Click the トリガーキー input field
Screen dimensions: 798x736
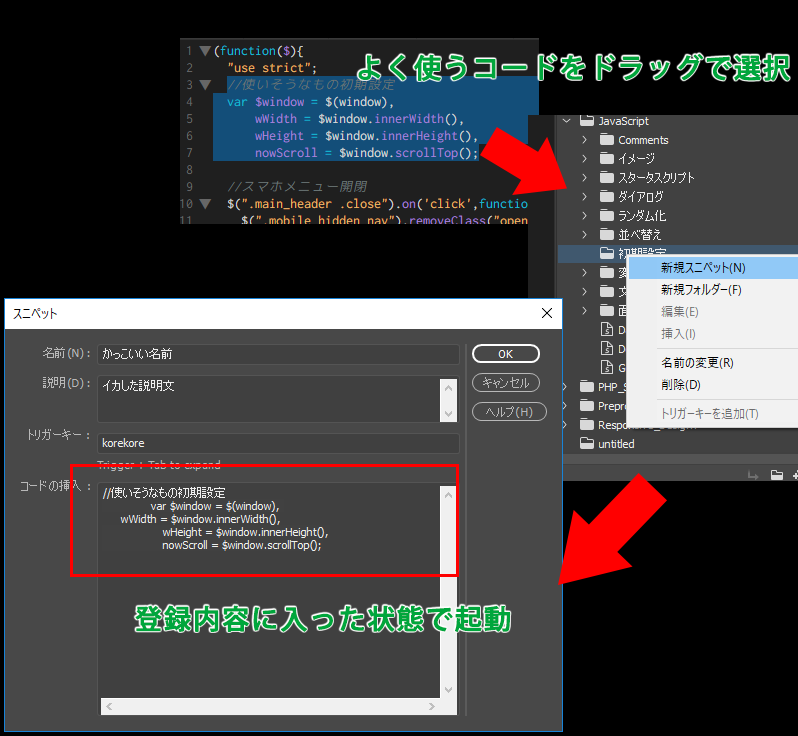pyautogui.click(x=278, y=442)
